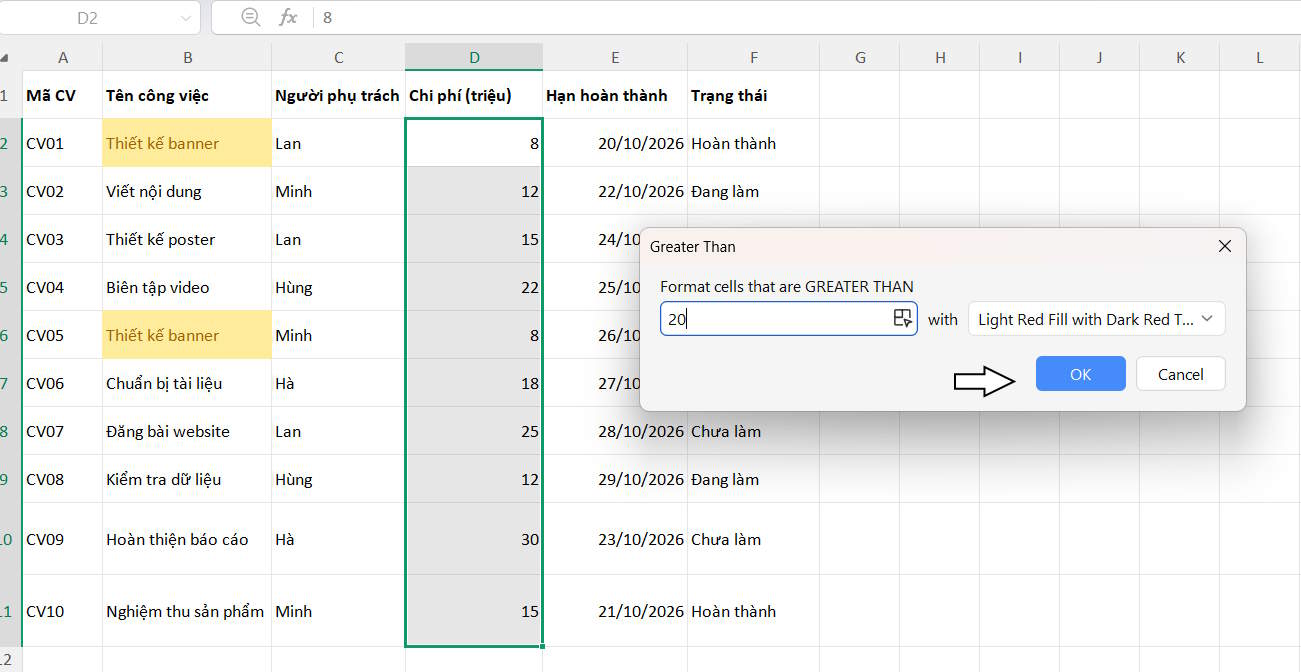Select column B header
This screenshot has height=672, width=1301.
point(188,58)
